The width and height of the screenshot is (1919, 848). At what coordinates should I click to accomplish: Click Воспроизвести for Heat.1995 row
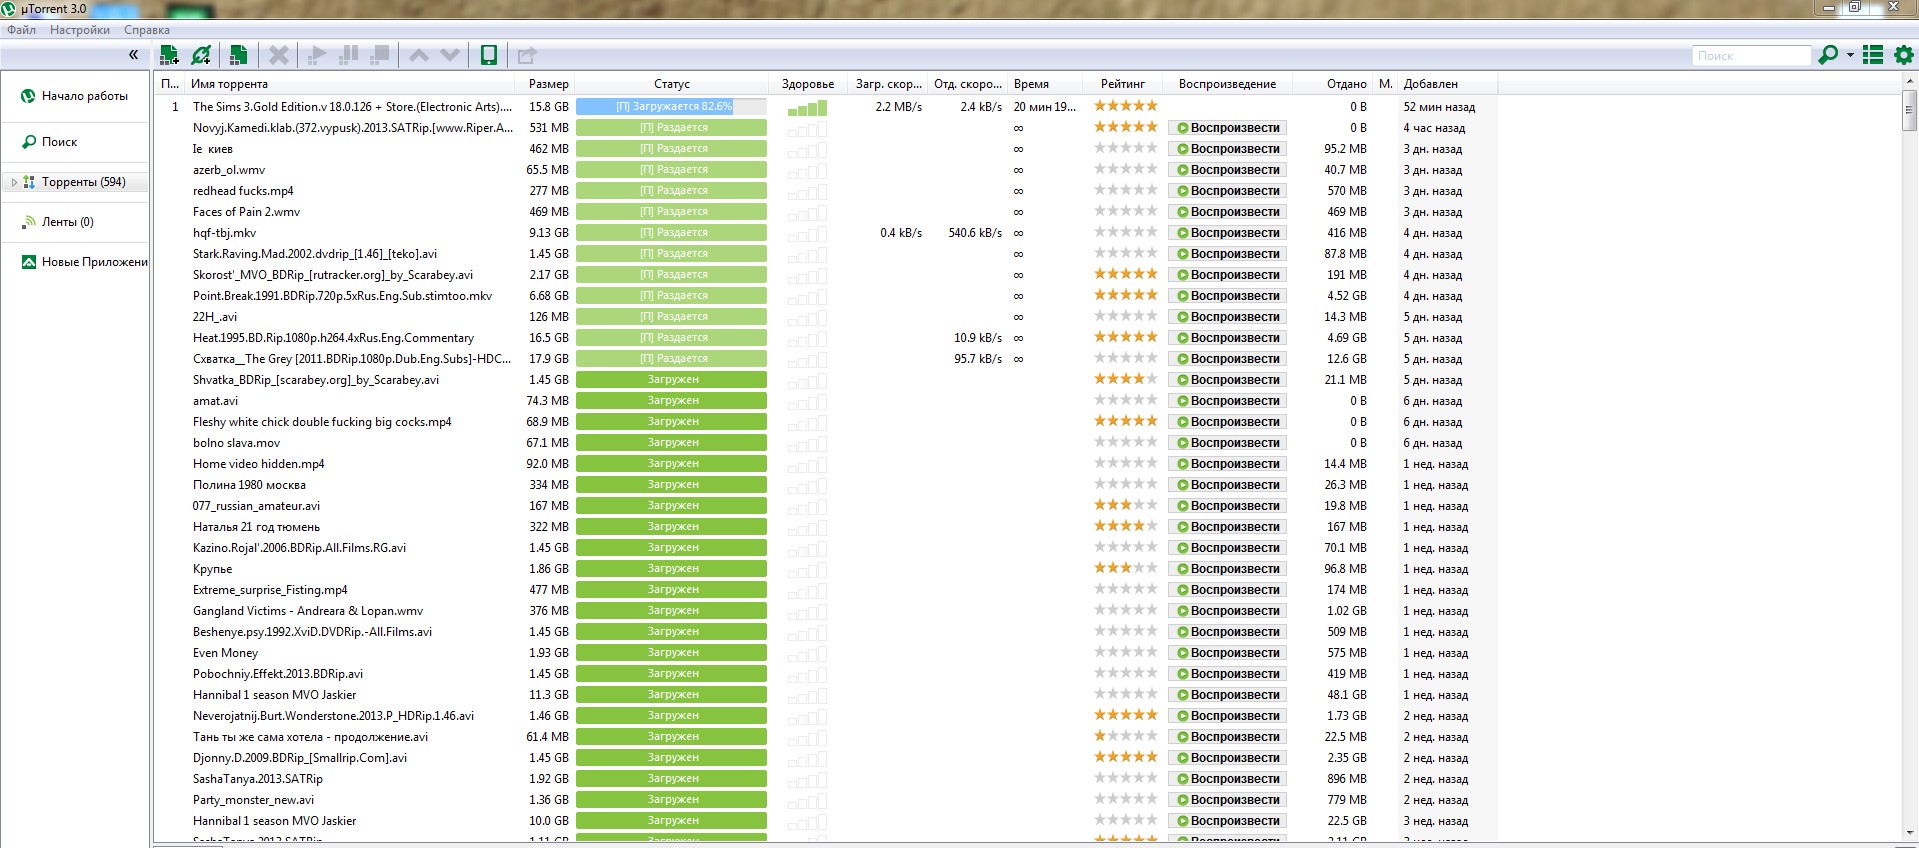pyautogui.click(x=1228, y=338)
